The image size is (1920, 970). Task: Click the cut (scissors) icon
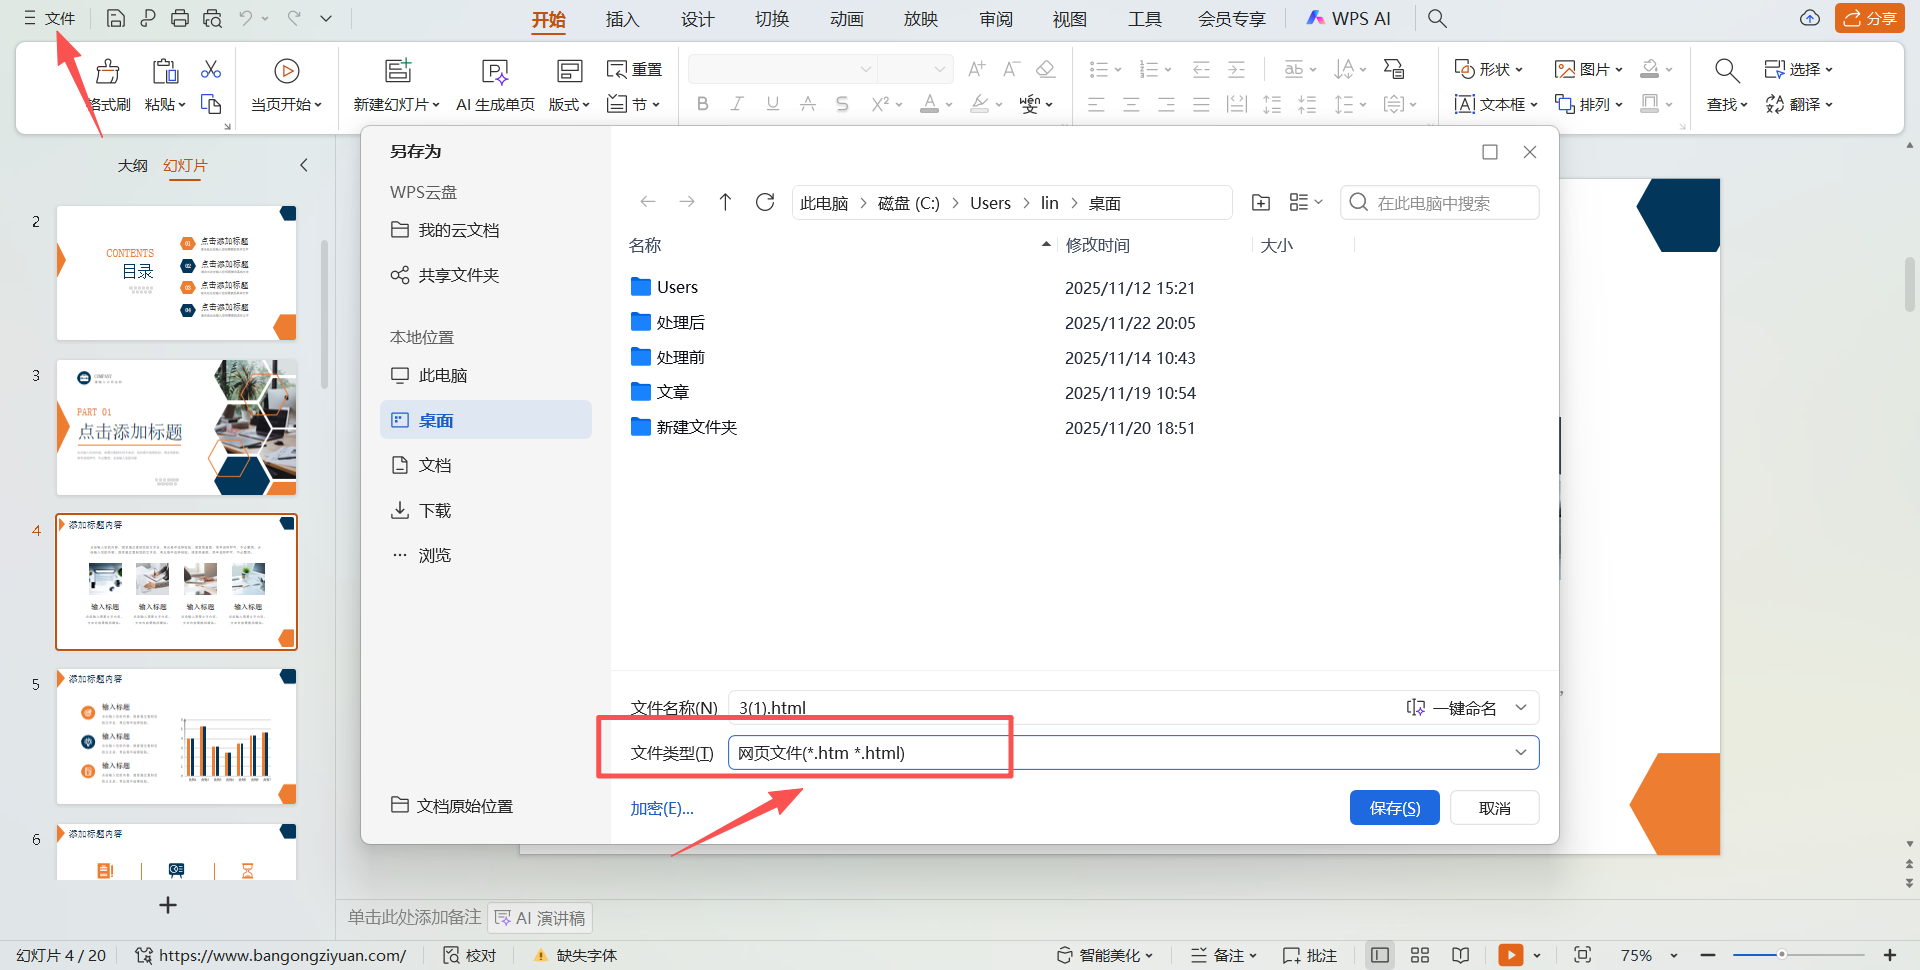(210, 69)
